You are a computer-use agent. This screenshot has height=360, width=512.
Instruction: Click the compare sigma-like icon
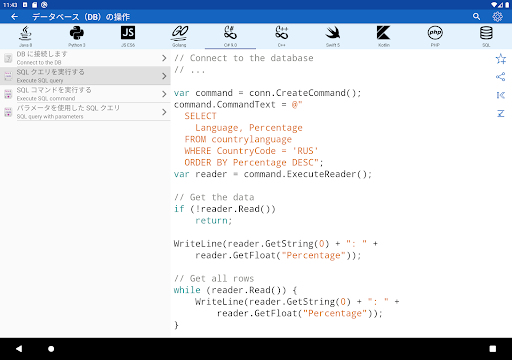pyautogui.click(x=501, y=114)
